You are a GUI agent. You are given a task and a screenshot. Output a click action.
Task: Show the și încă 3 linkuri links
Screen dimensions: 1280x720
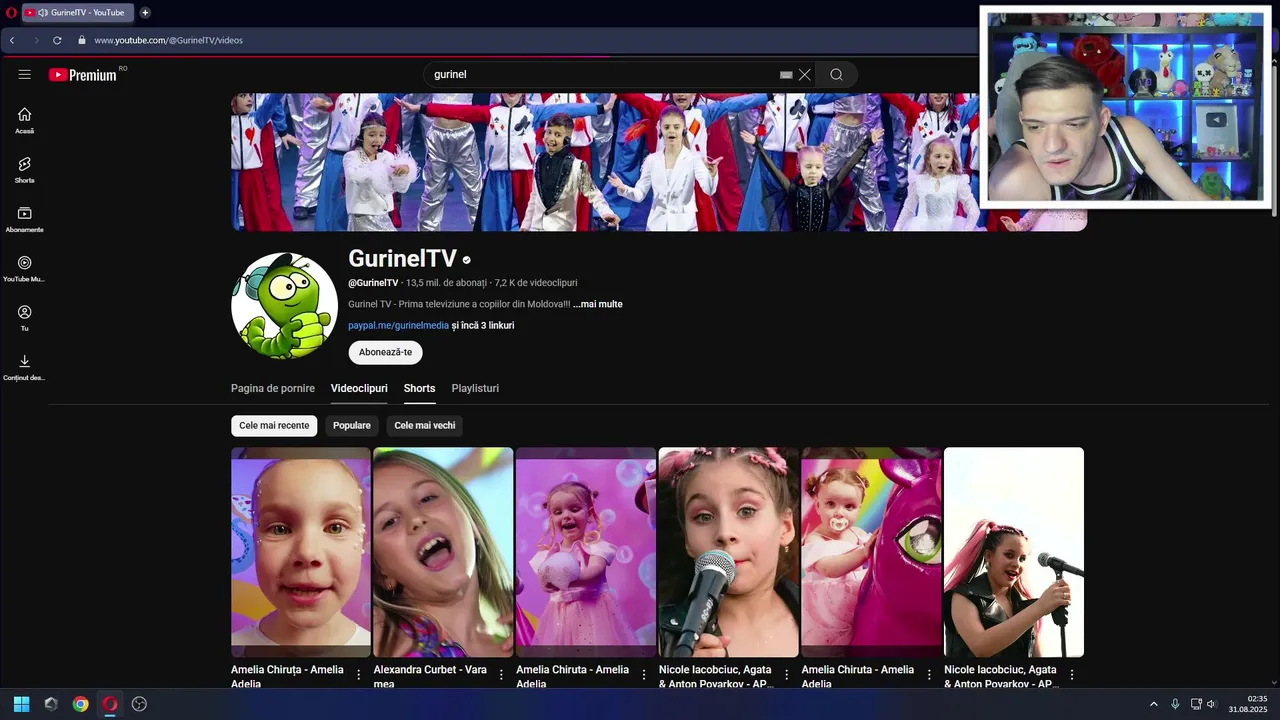click(483, 325)
